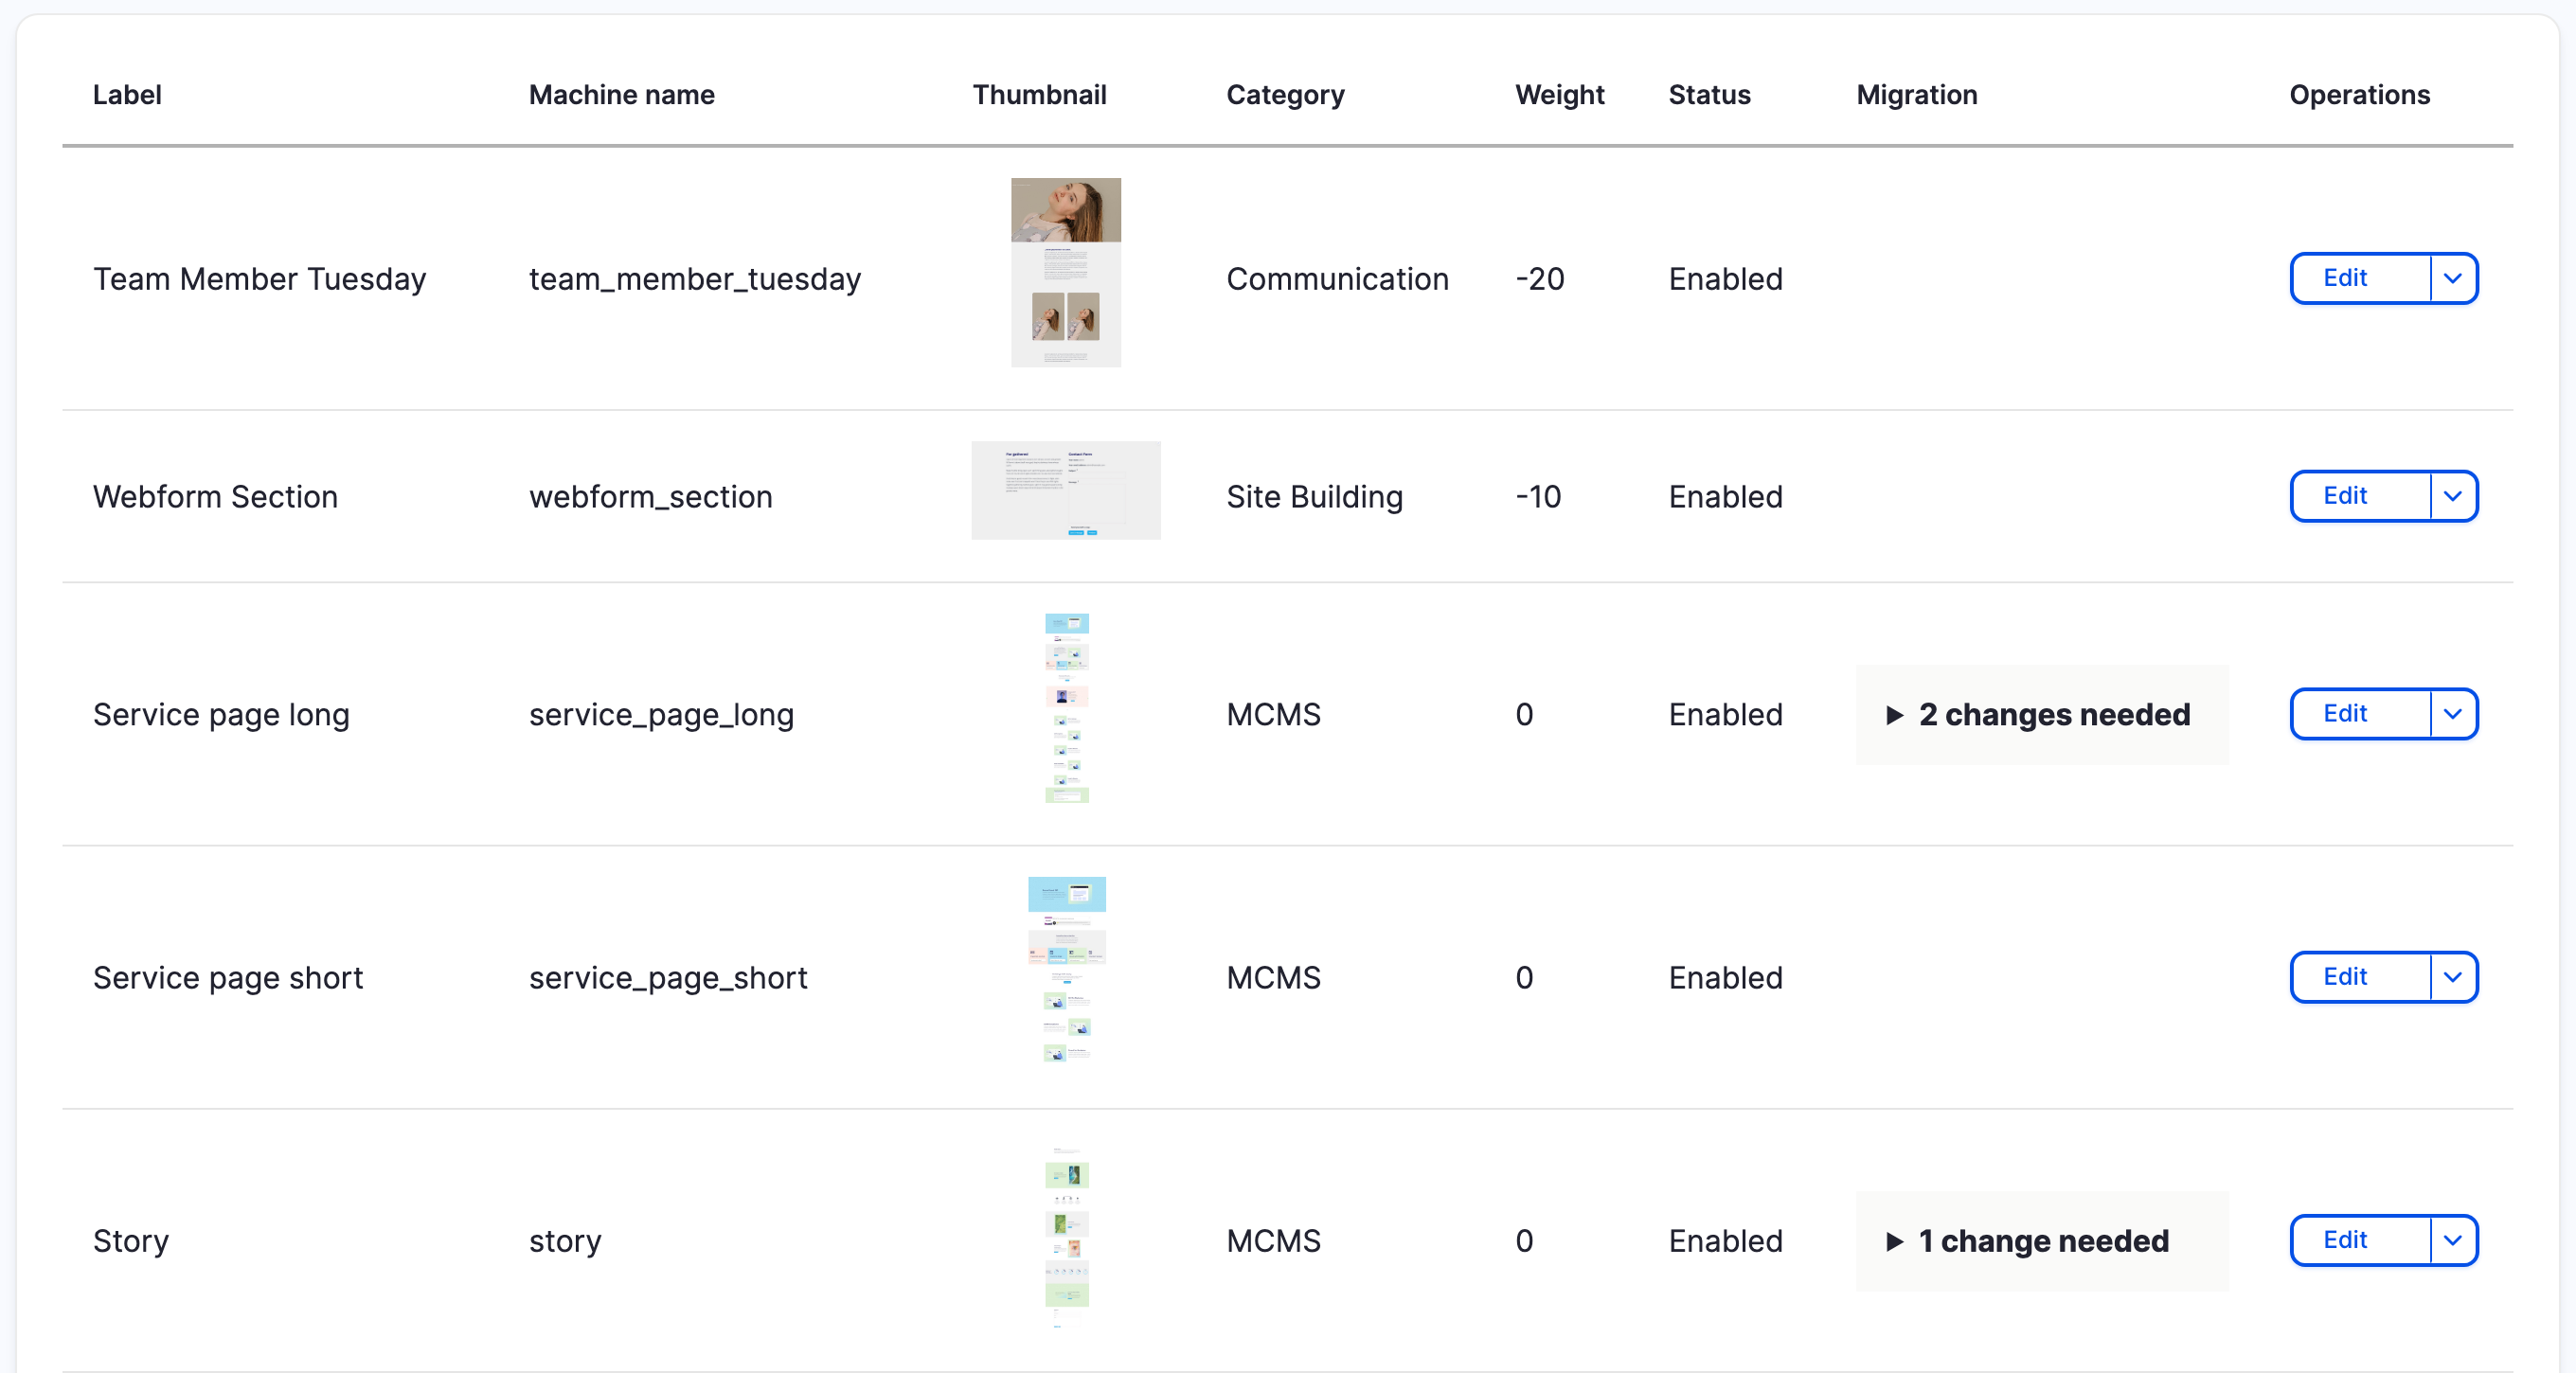Click the '-10' weight value
Image resolution: width=2576 pixels, height=1373 pixels.
tap(1538, 497)
